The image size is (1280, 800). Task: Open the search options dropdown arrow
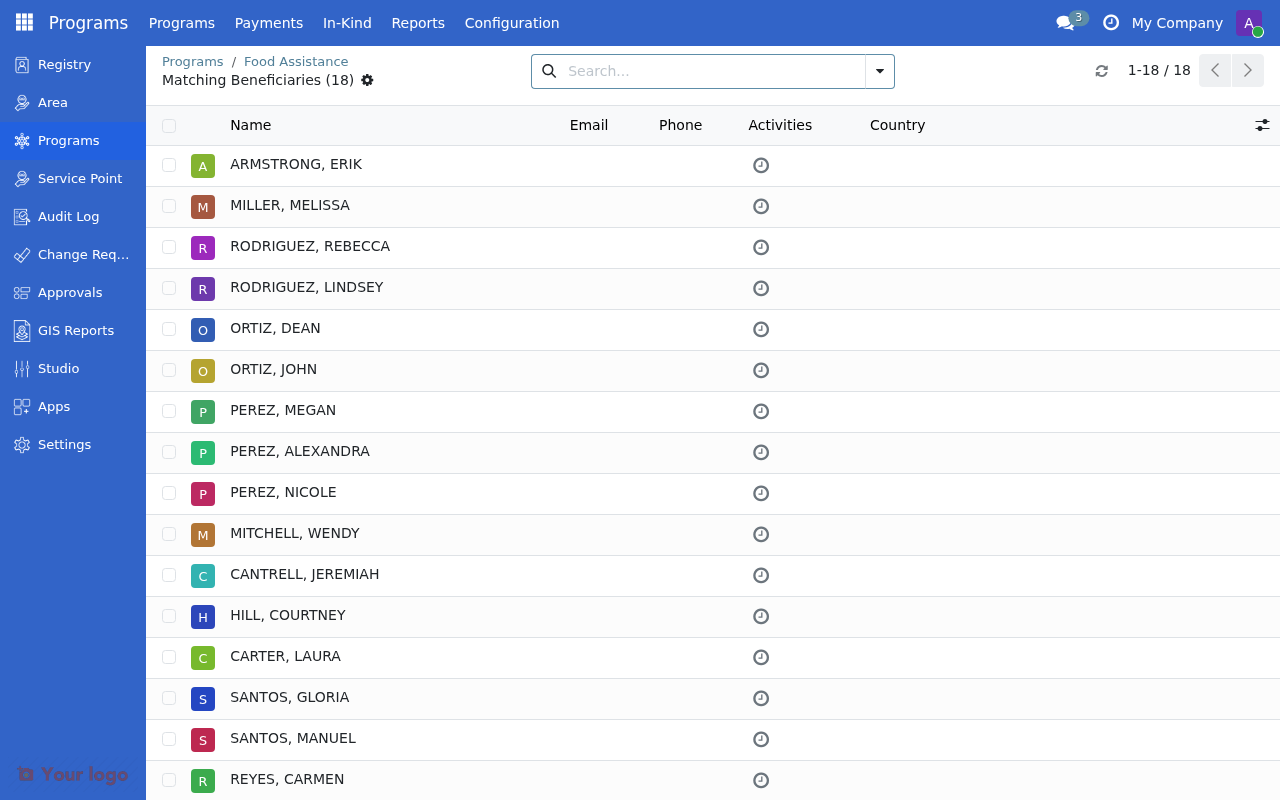[879, 71]
